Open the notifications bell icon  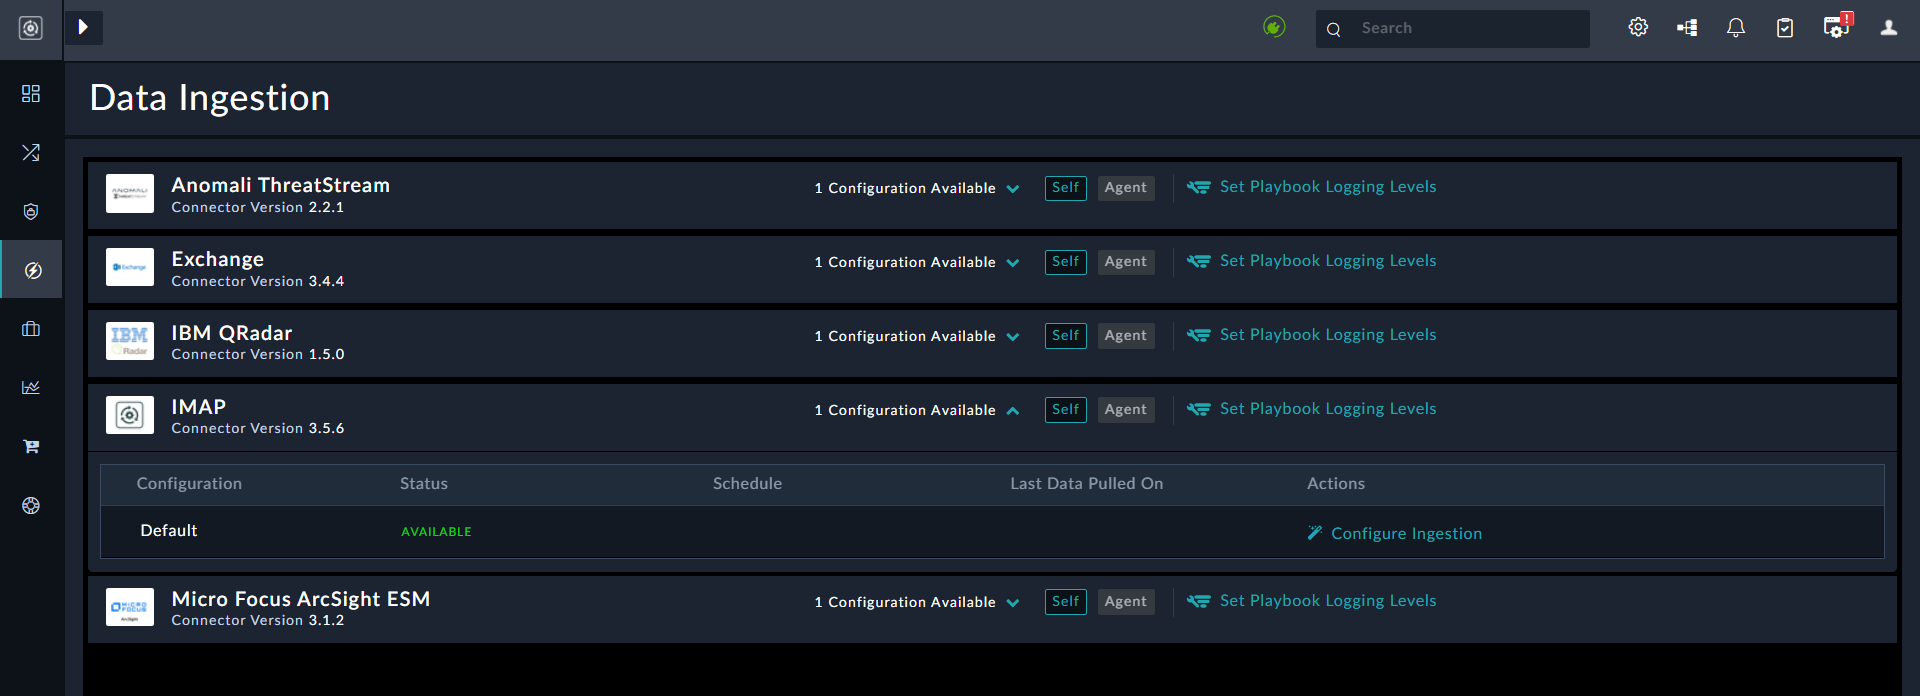tap(1736, 28)
